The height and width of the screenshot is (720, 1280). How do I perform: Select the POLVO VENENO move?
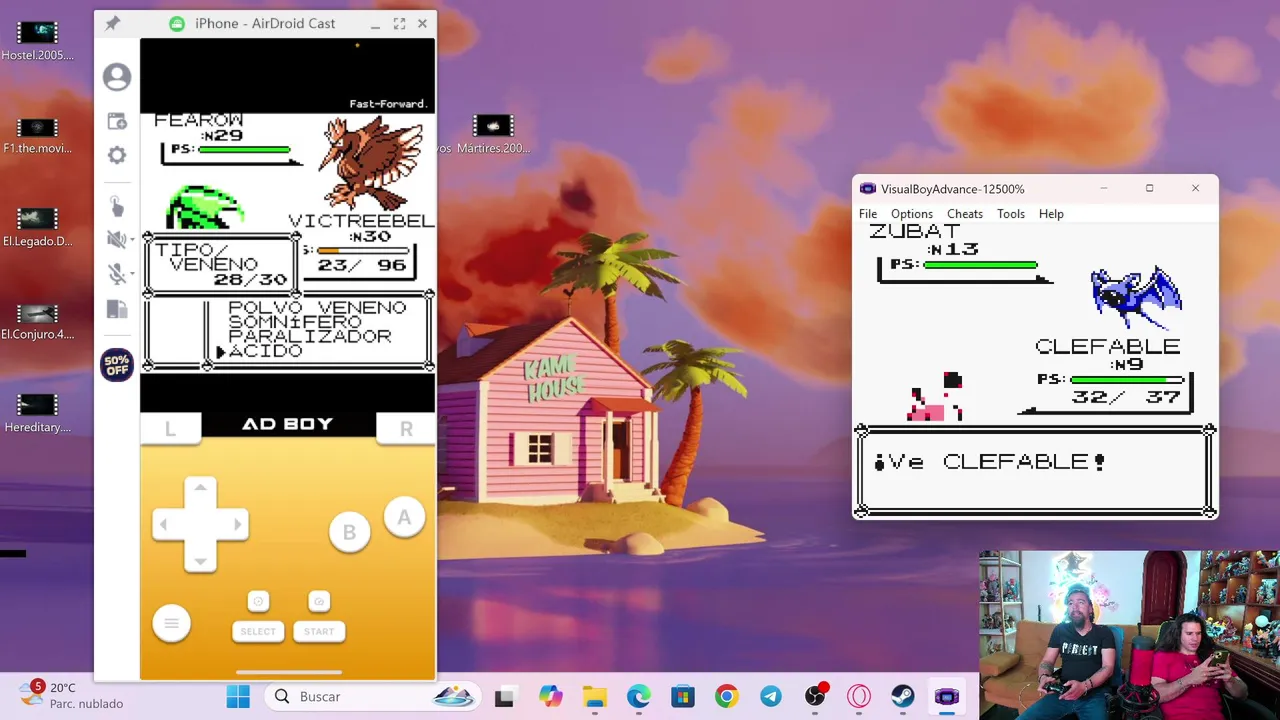click(x=317, y=308)
